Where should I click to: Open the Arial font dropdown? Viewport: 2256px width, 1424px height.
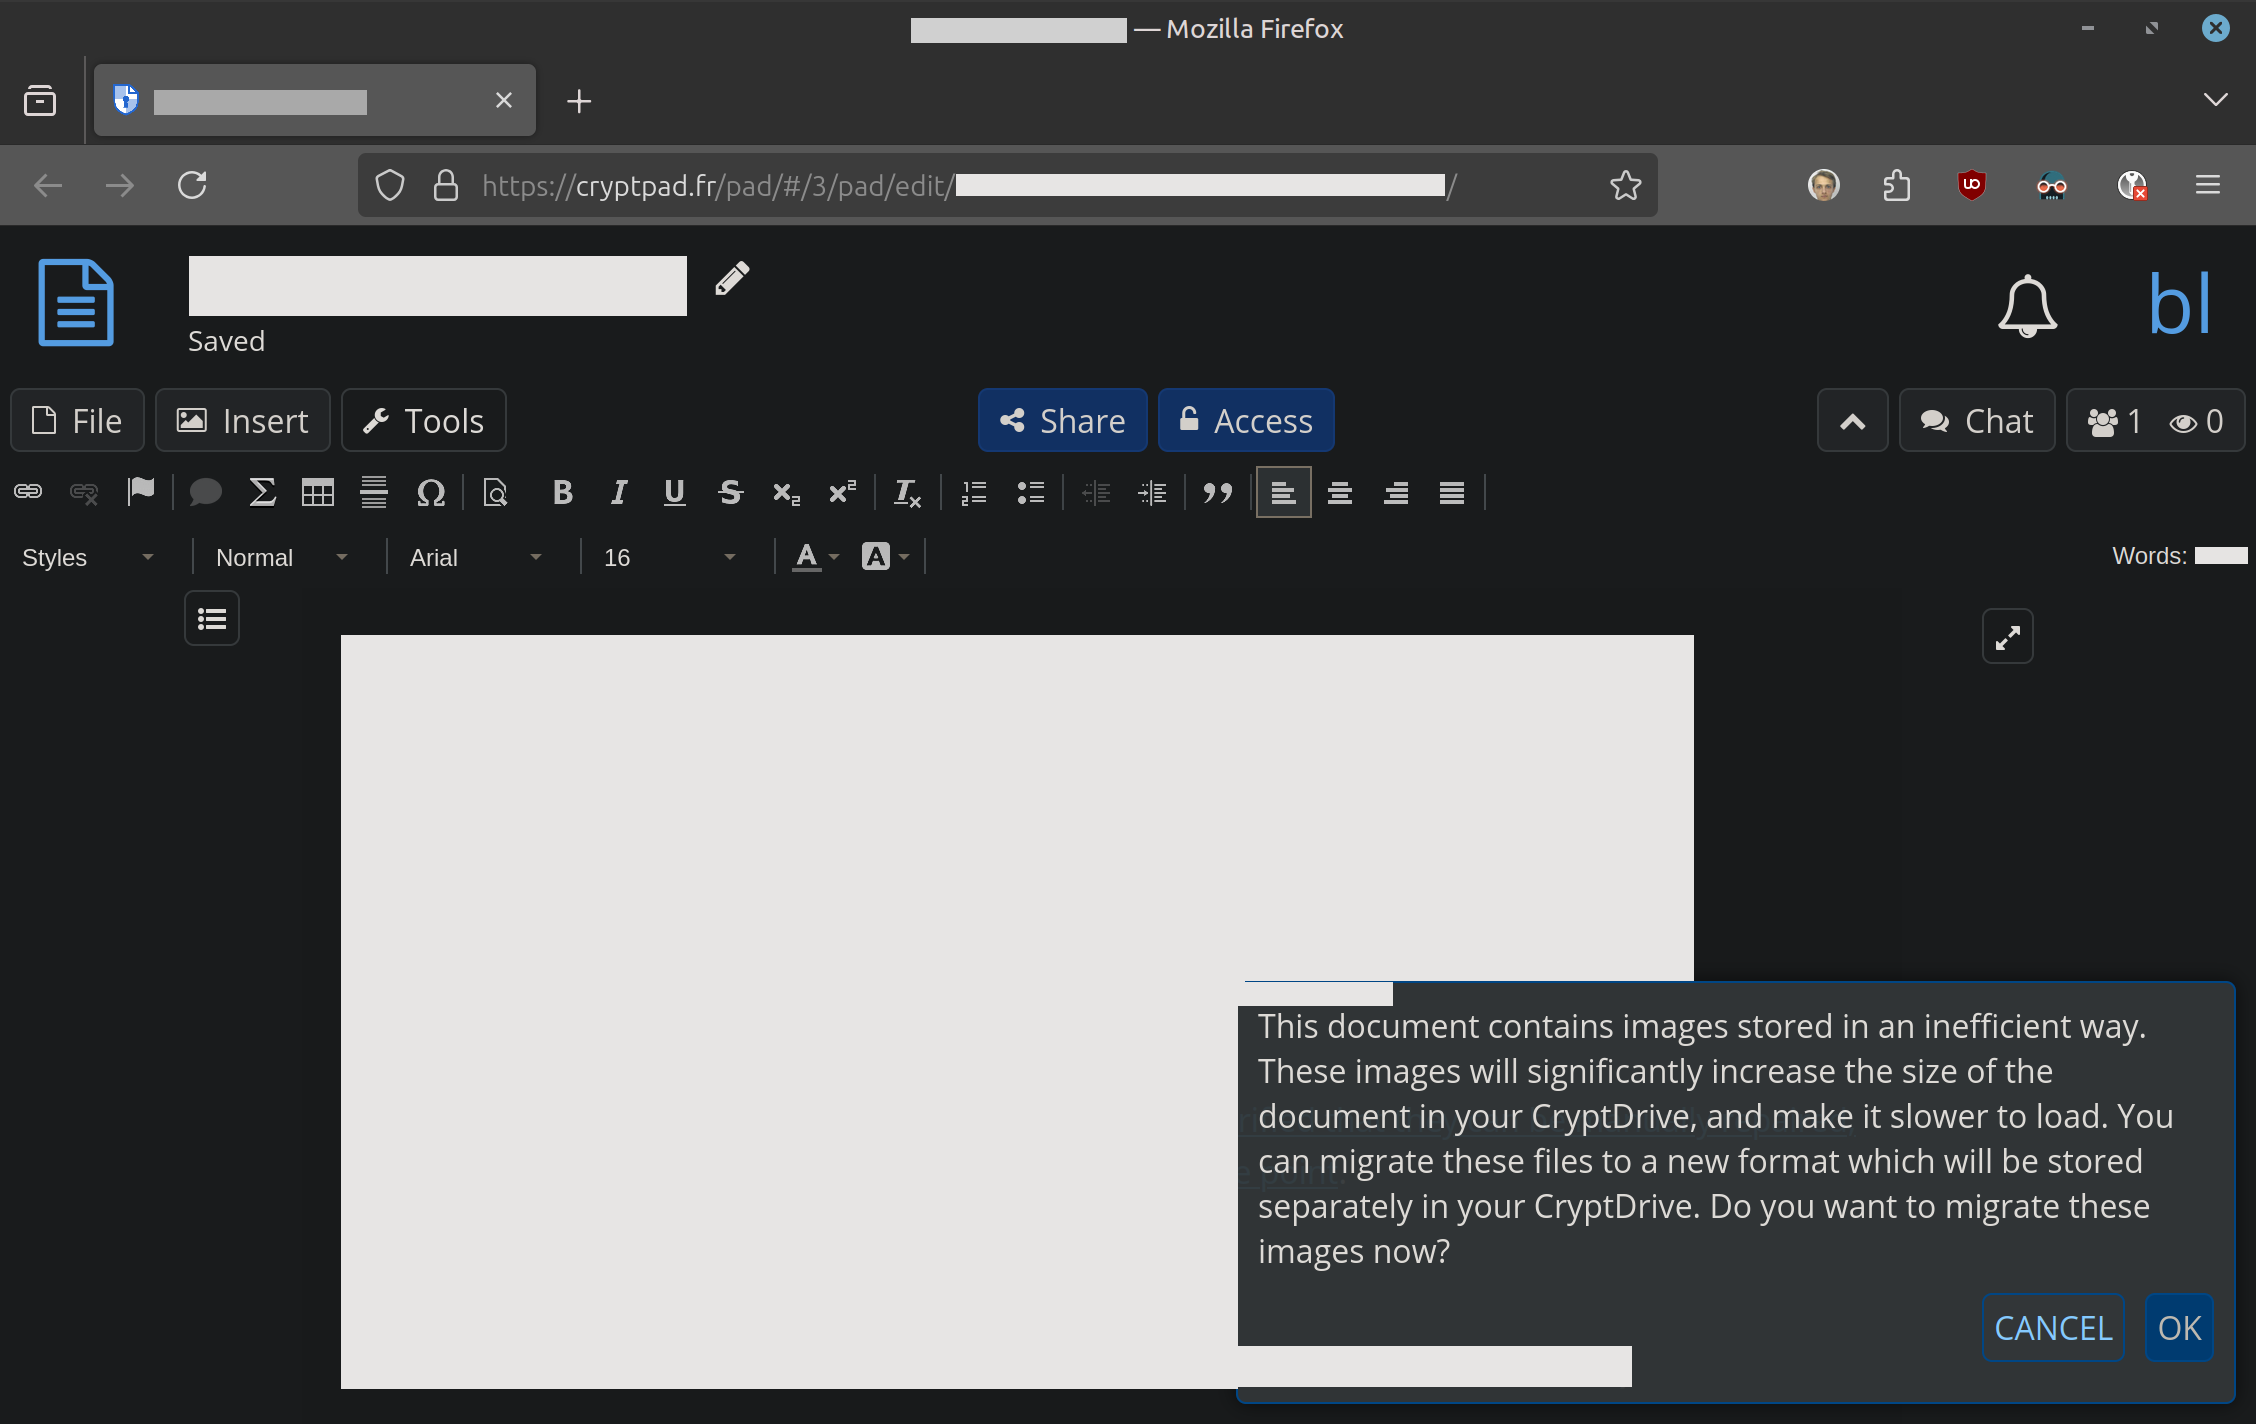(475, 557)
